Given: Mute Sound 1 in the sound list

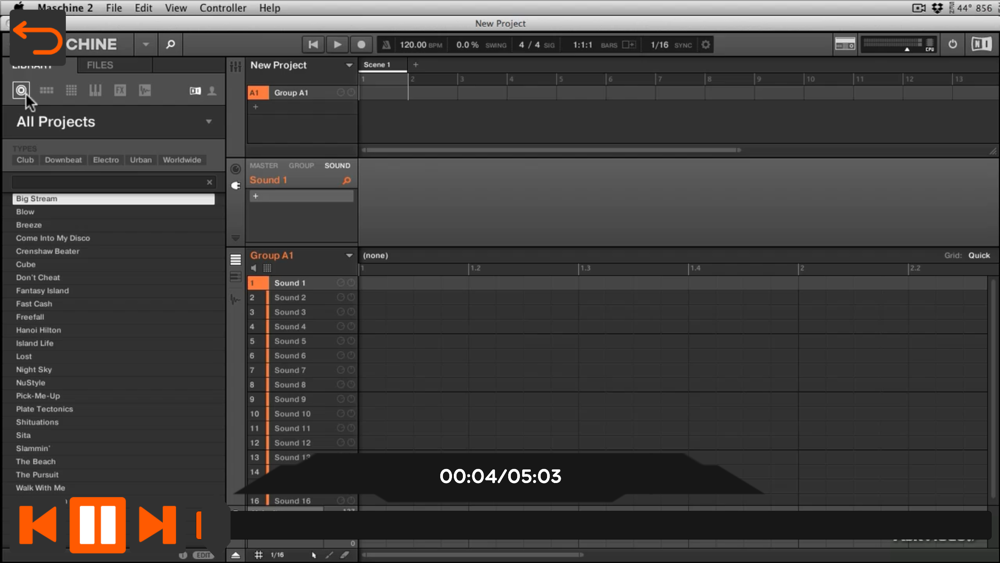Looking at the screenshot, I should coord(341,283).
